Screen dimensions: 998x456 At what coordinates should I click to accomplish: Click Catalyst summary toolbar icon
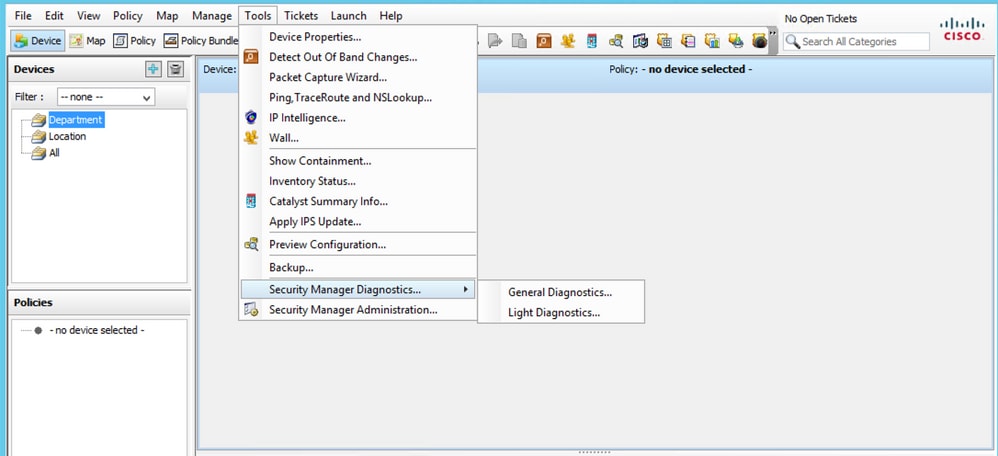592,41
